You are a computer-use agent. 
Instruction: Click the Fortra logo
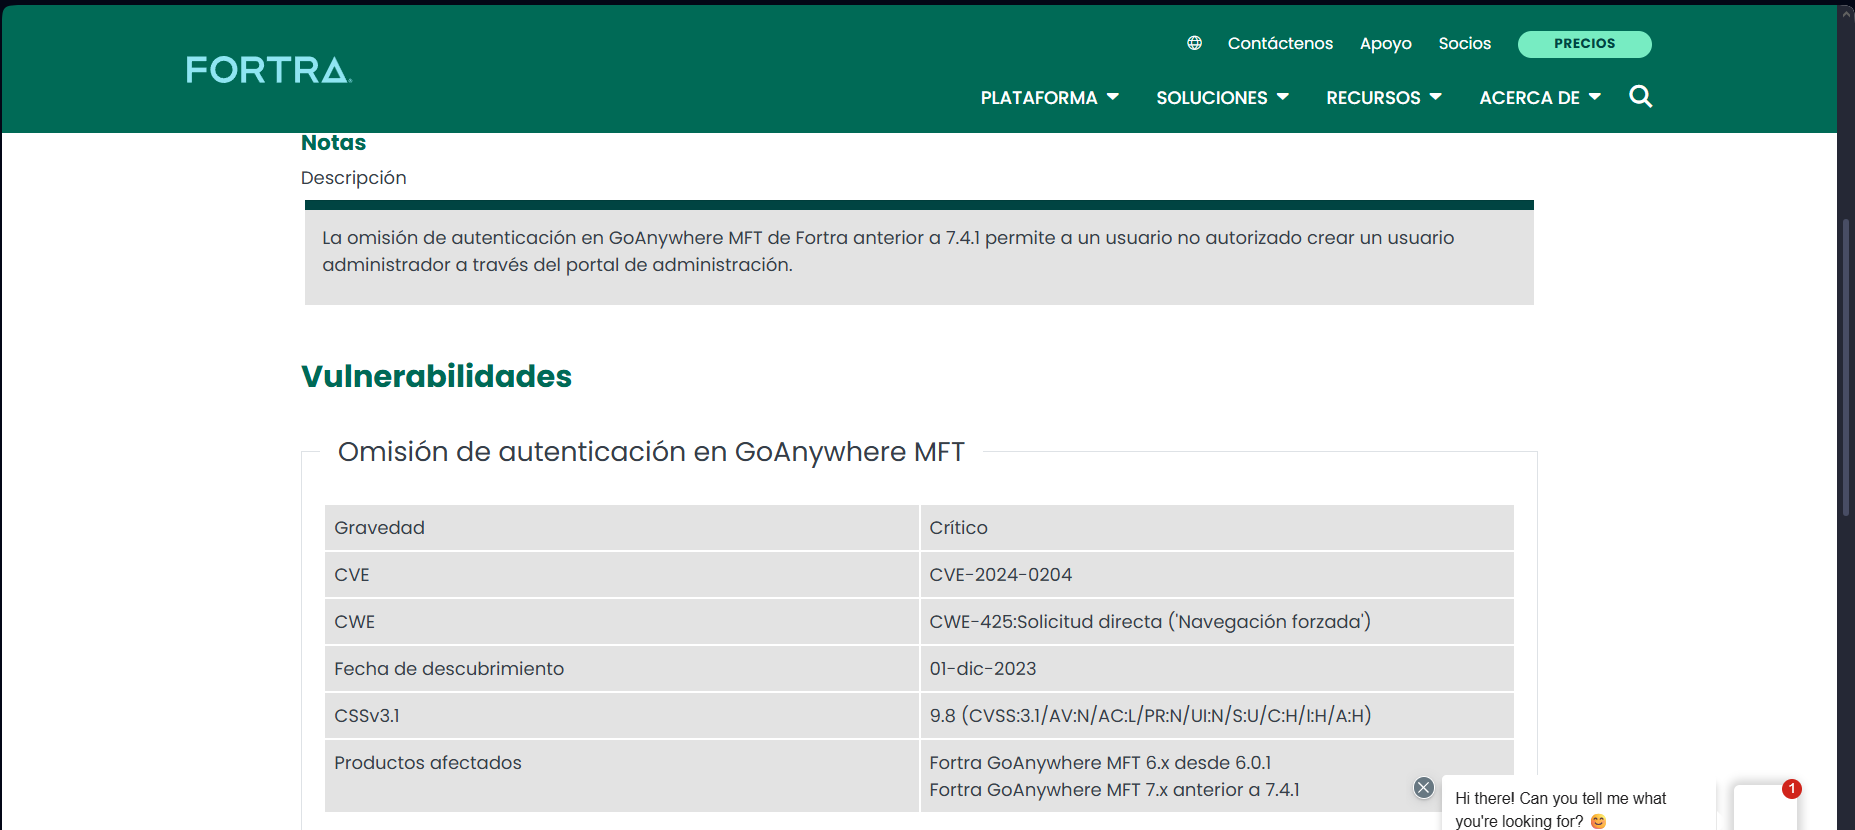269,70
